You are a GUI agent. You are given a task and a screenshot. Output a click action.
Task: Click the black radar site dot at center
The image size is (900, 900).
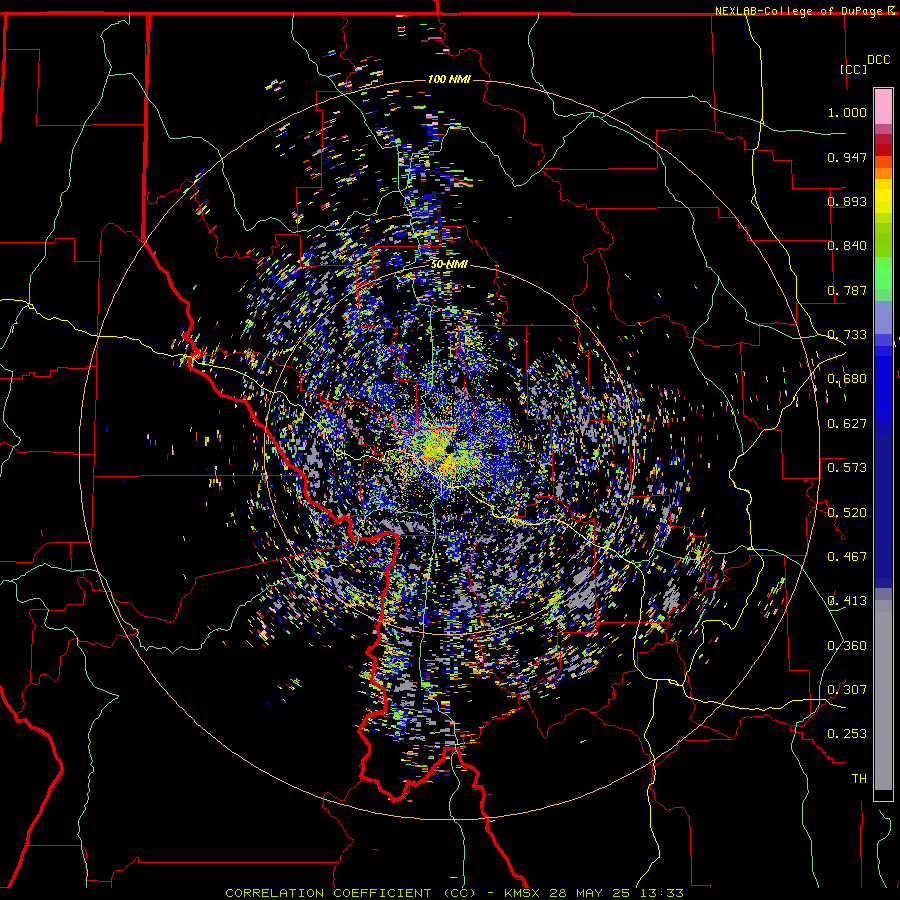pyautogui.click(x=449, y=449)
